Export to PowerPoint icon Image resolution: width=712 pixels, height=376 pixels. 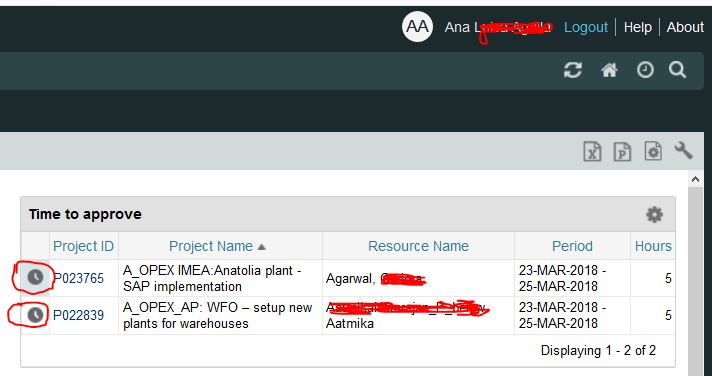(x=623, y=152)
